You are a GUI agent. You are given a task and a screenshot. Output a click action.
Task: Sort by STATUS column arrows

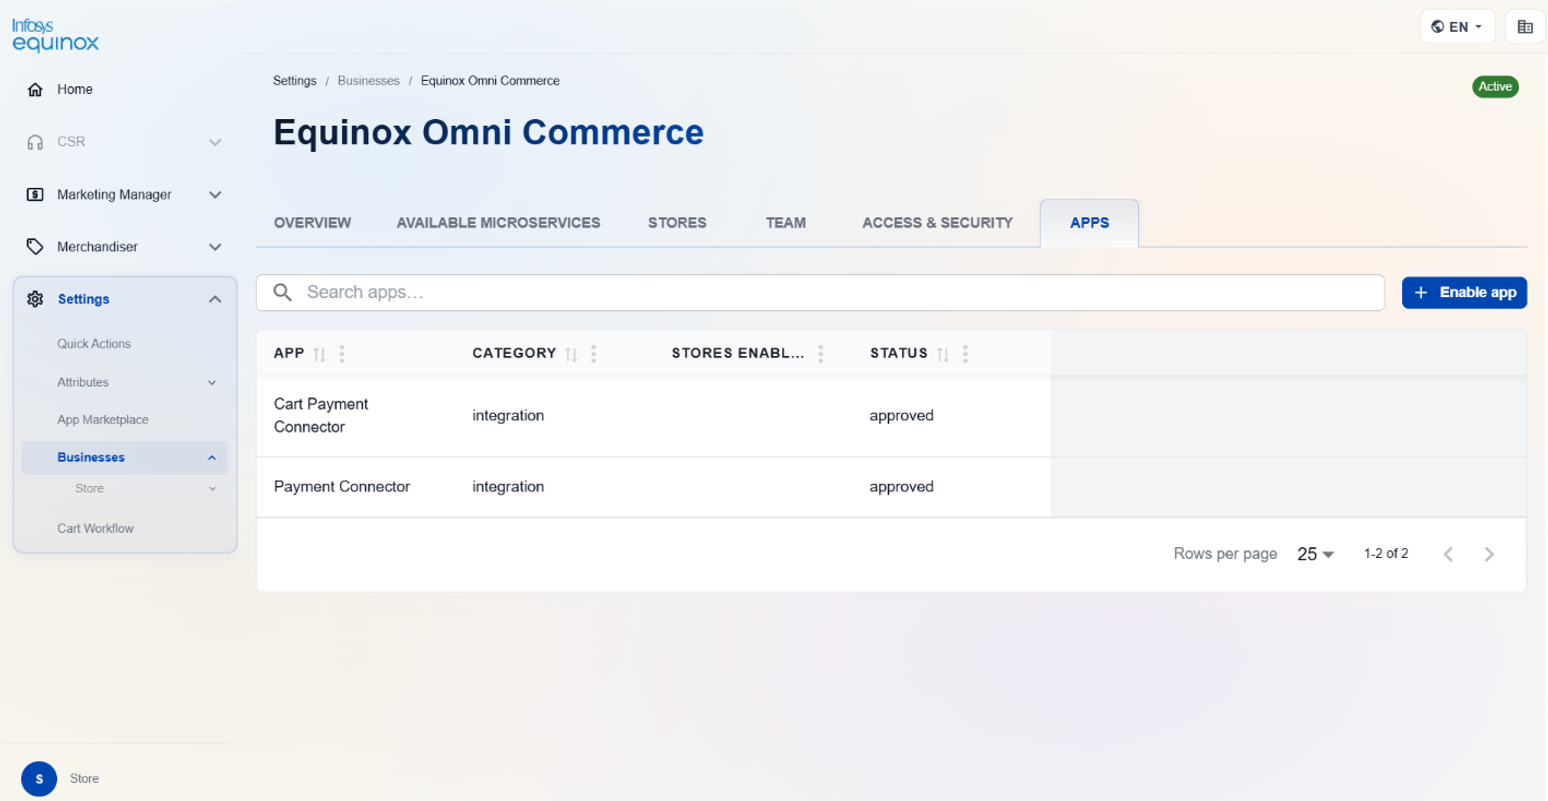tap(942, 354)
